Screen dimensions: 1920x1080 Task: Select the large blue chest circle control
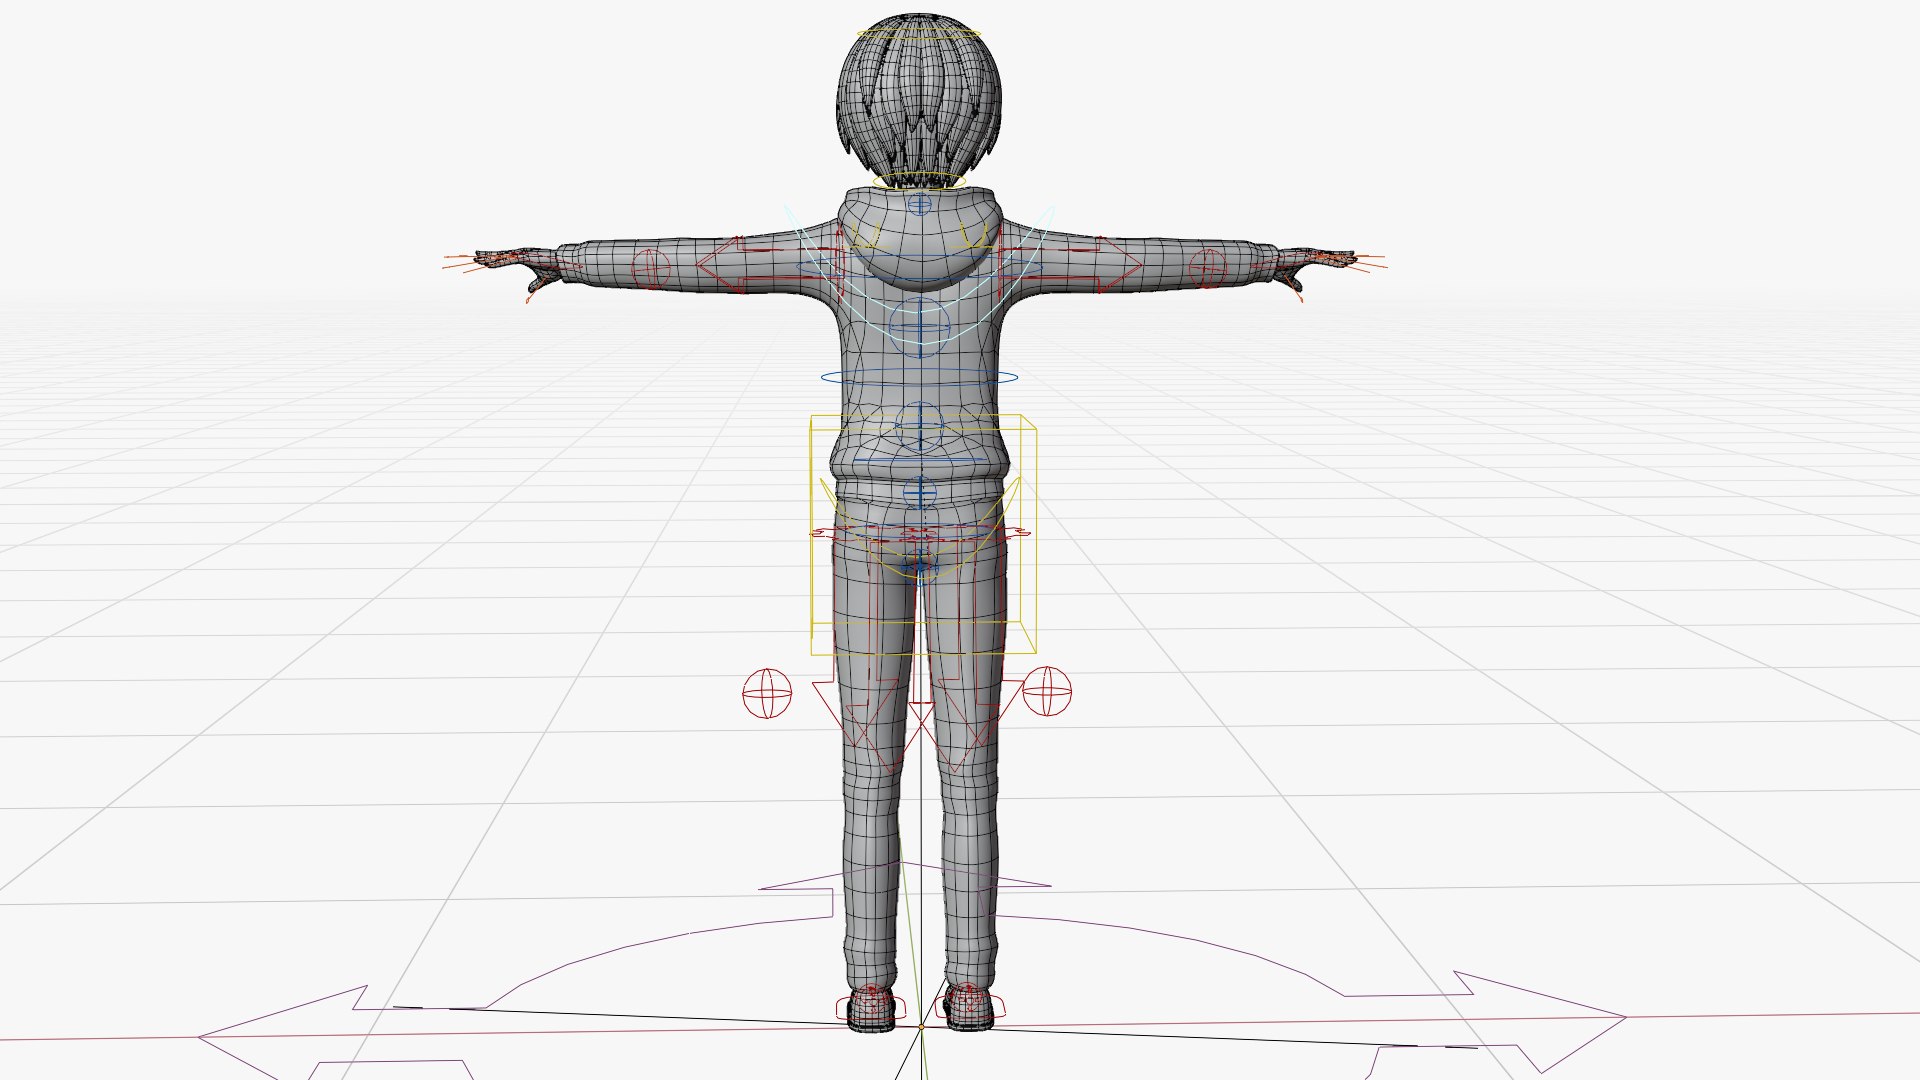click(919, 327)
